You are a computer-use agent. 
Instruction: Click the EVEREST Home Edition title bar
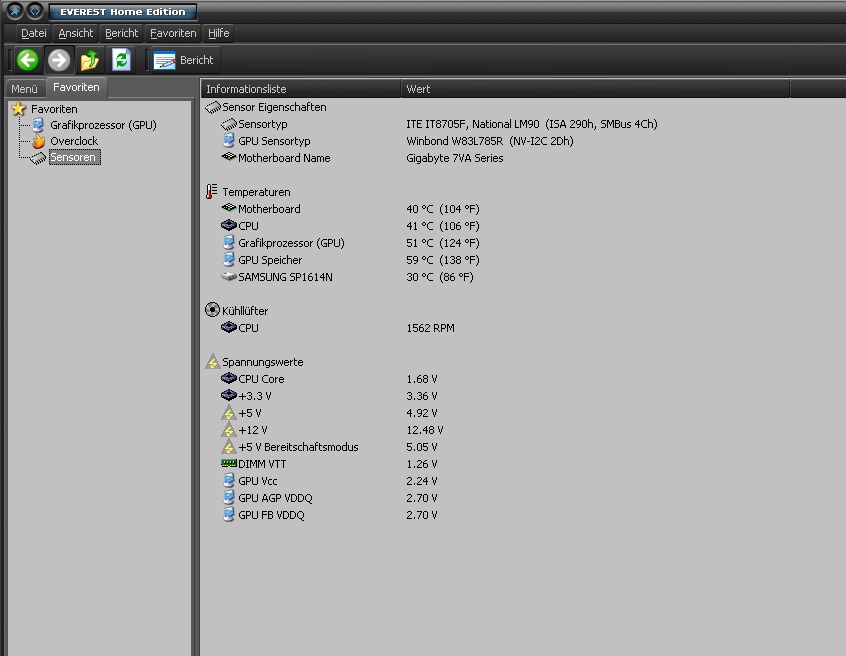pos(122,11)
